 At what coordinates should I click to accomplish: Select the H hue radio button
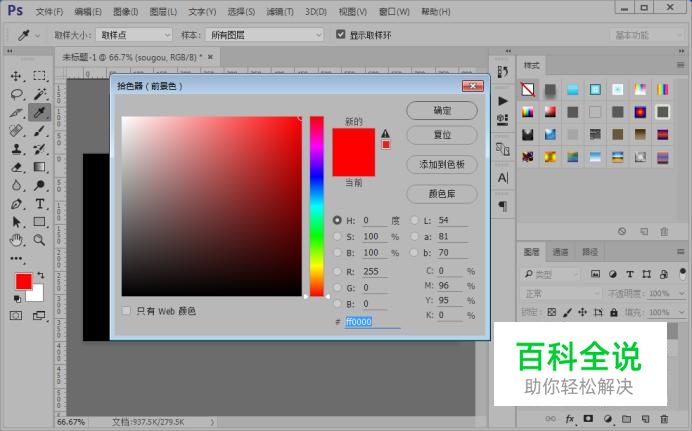coord(337,220)
